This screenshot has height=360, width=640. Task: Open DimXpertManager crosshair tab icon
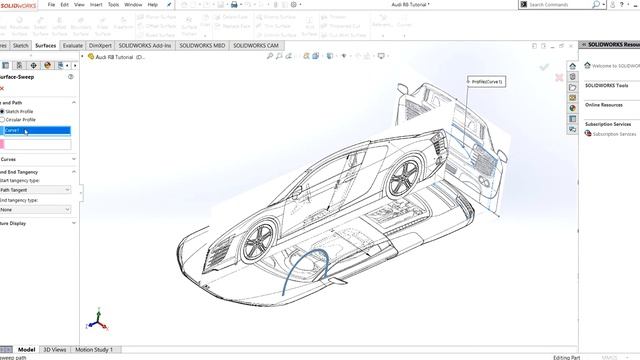pos(33,65)
